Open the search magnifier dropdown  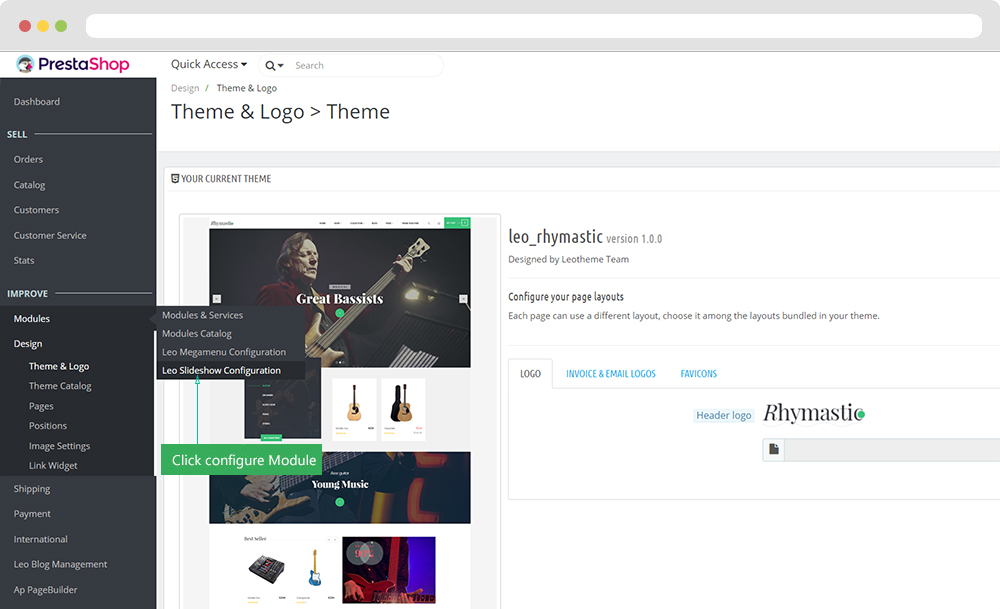[274, 66]
